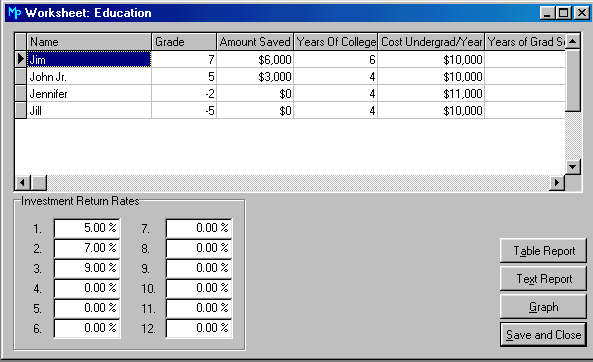Viewport: 593px width, 362px height.
Task: Click the Cost Undergrad/Year column header
Action: (x=431, y=42)
